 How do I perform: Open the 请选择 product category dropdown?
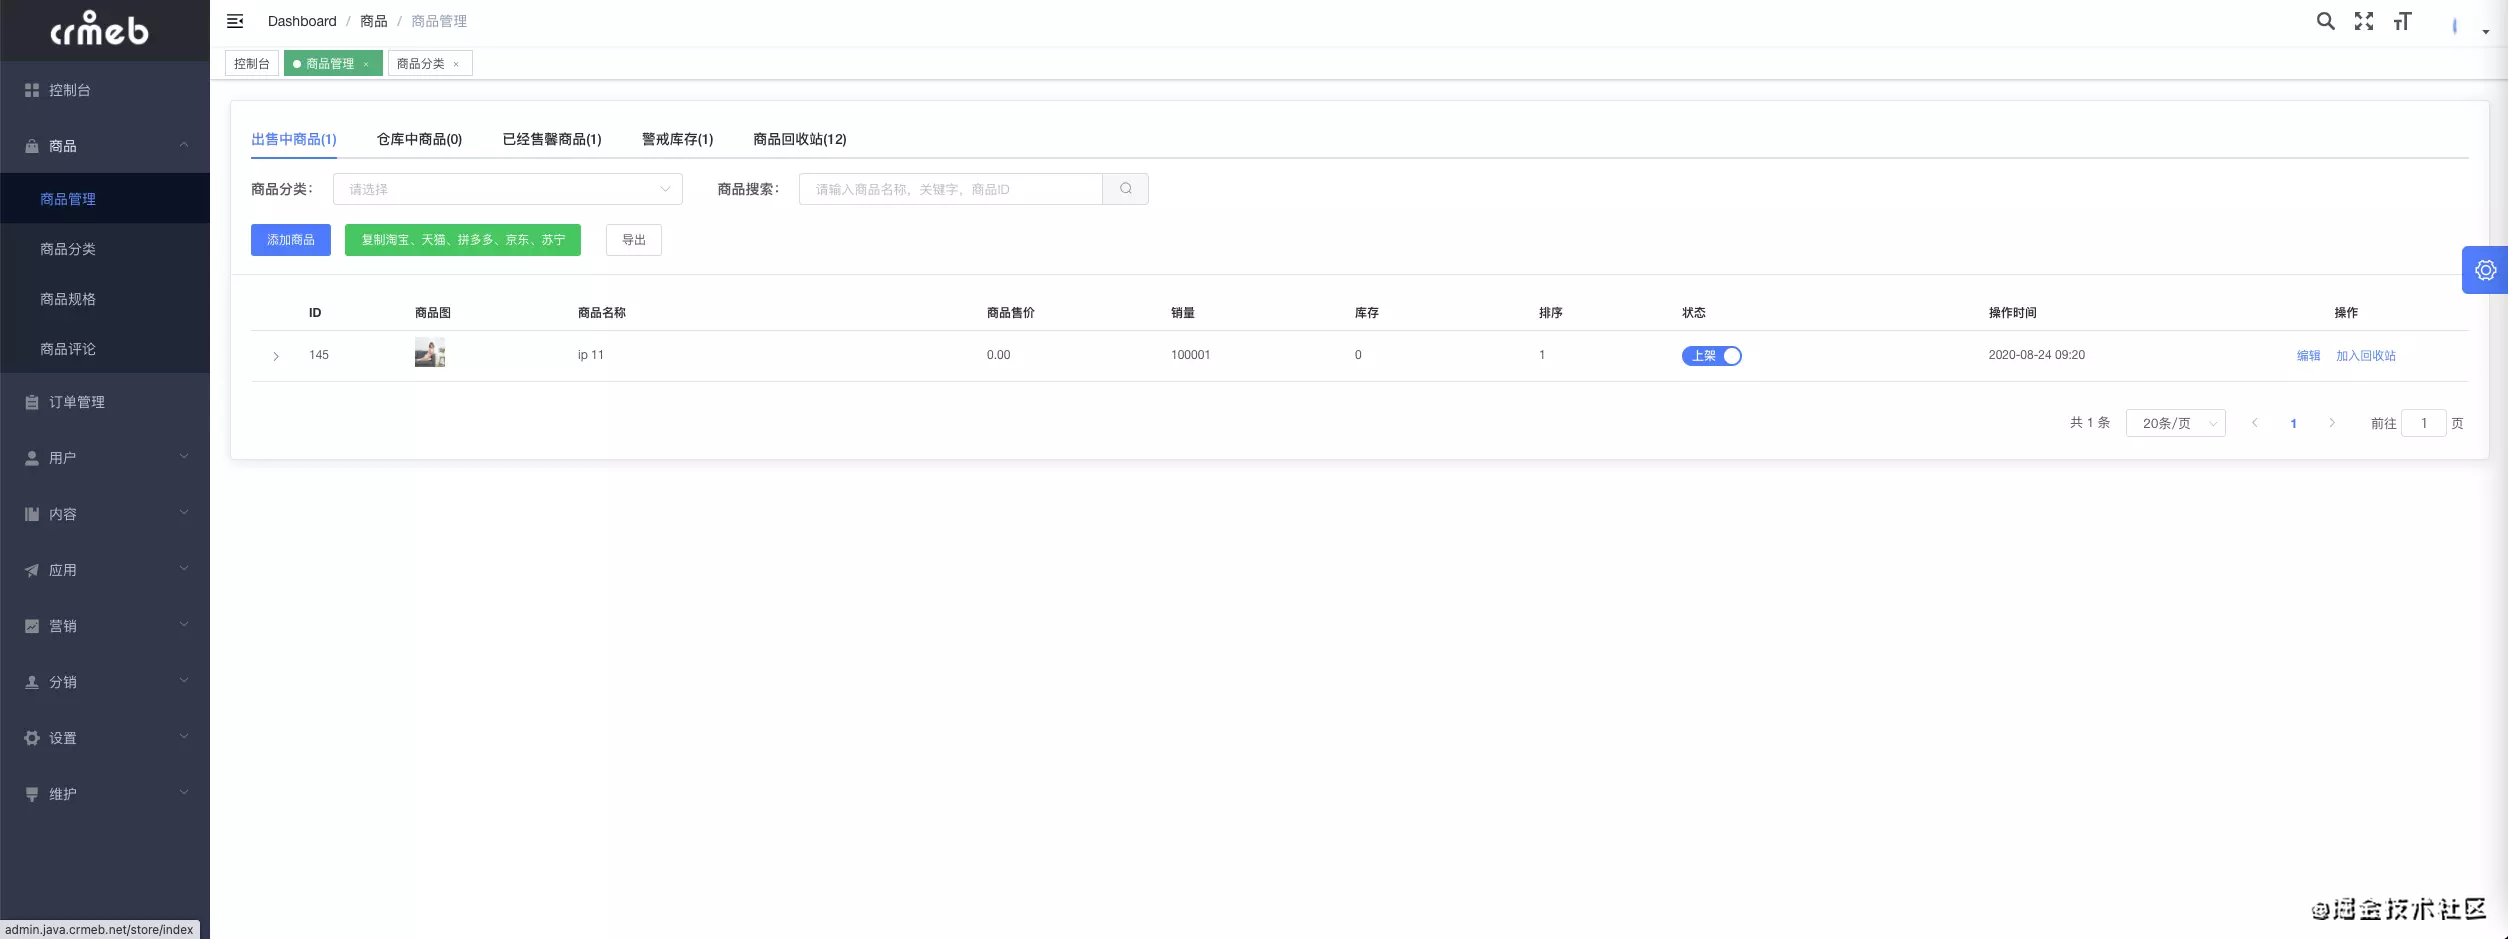(x=507, y=189)
